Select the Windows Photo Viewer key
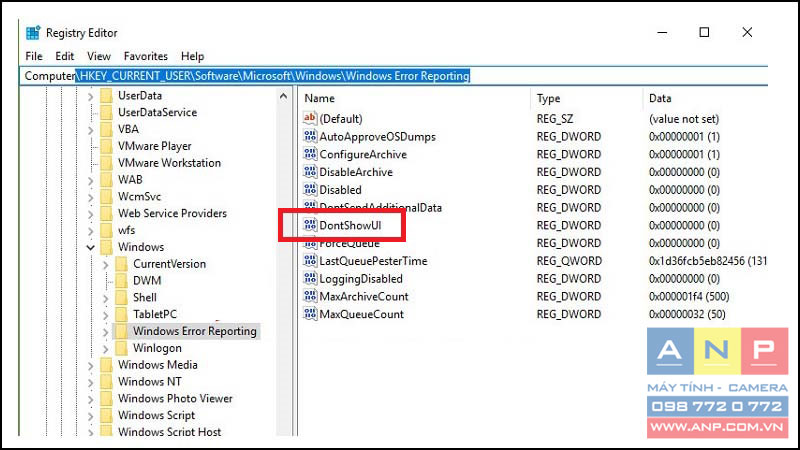This screenshot has height=450, width=800. (x=175, y=398)
